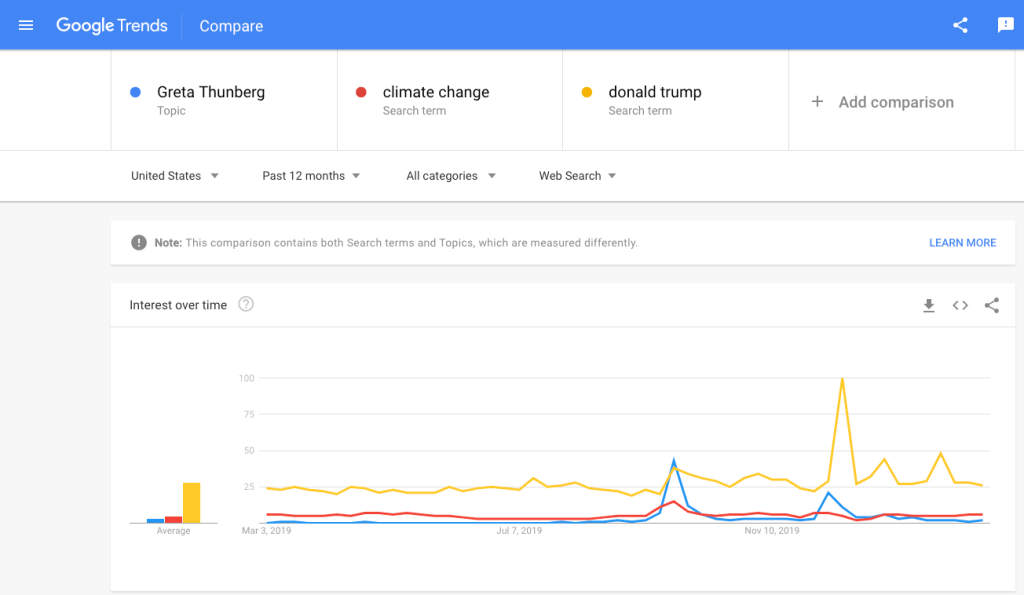Click the Google Trends logo
The image size is (1024, 595).
tap(112, 25)
